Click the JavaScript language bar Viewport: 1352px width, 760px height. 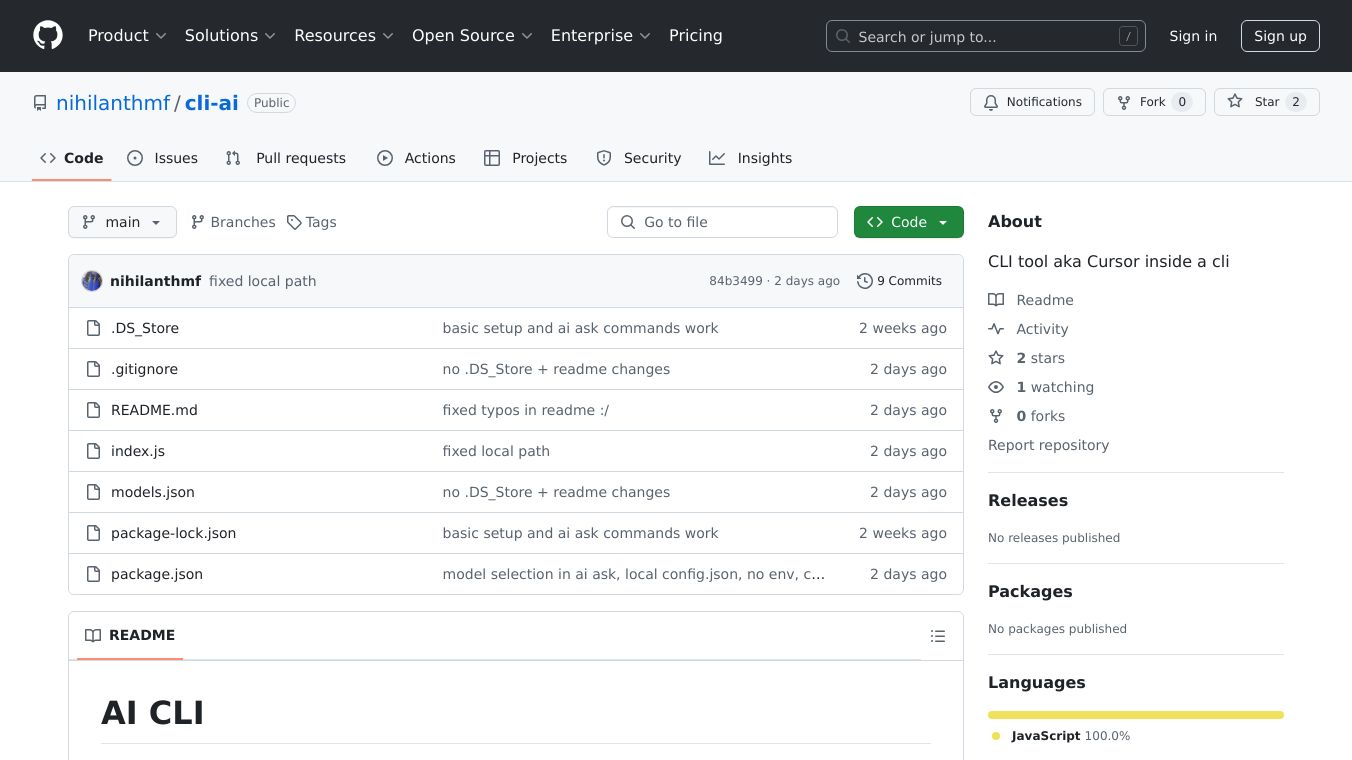(1135, 715)
